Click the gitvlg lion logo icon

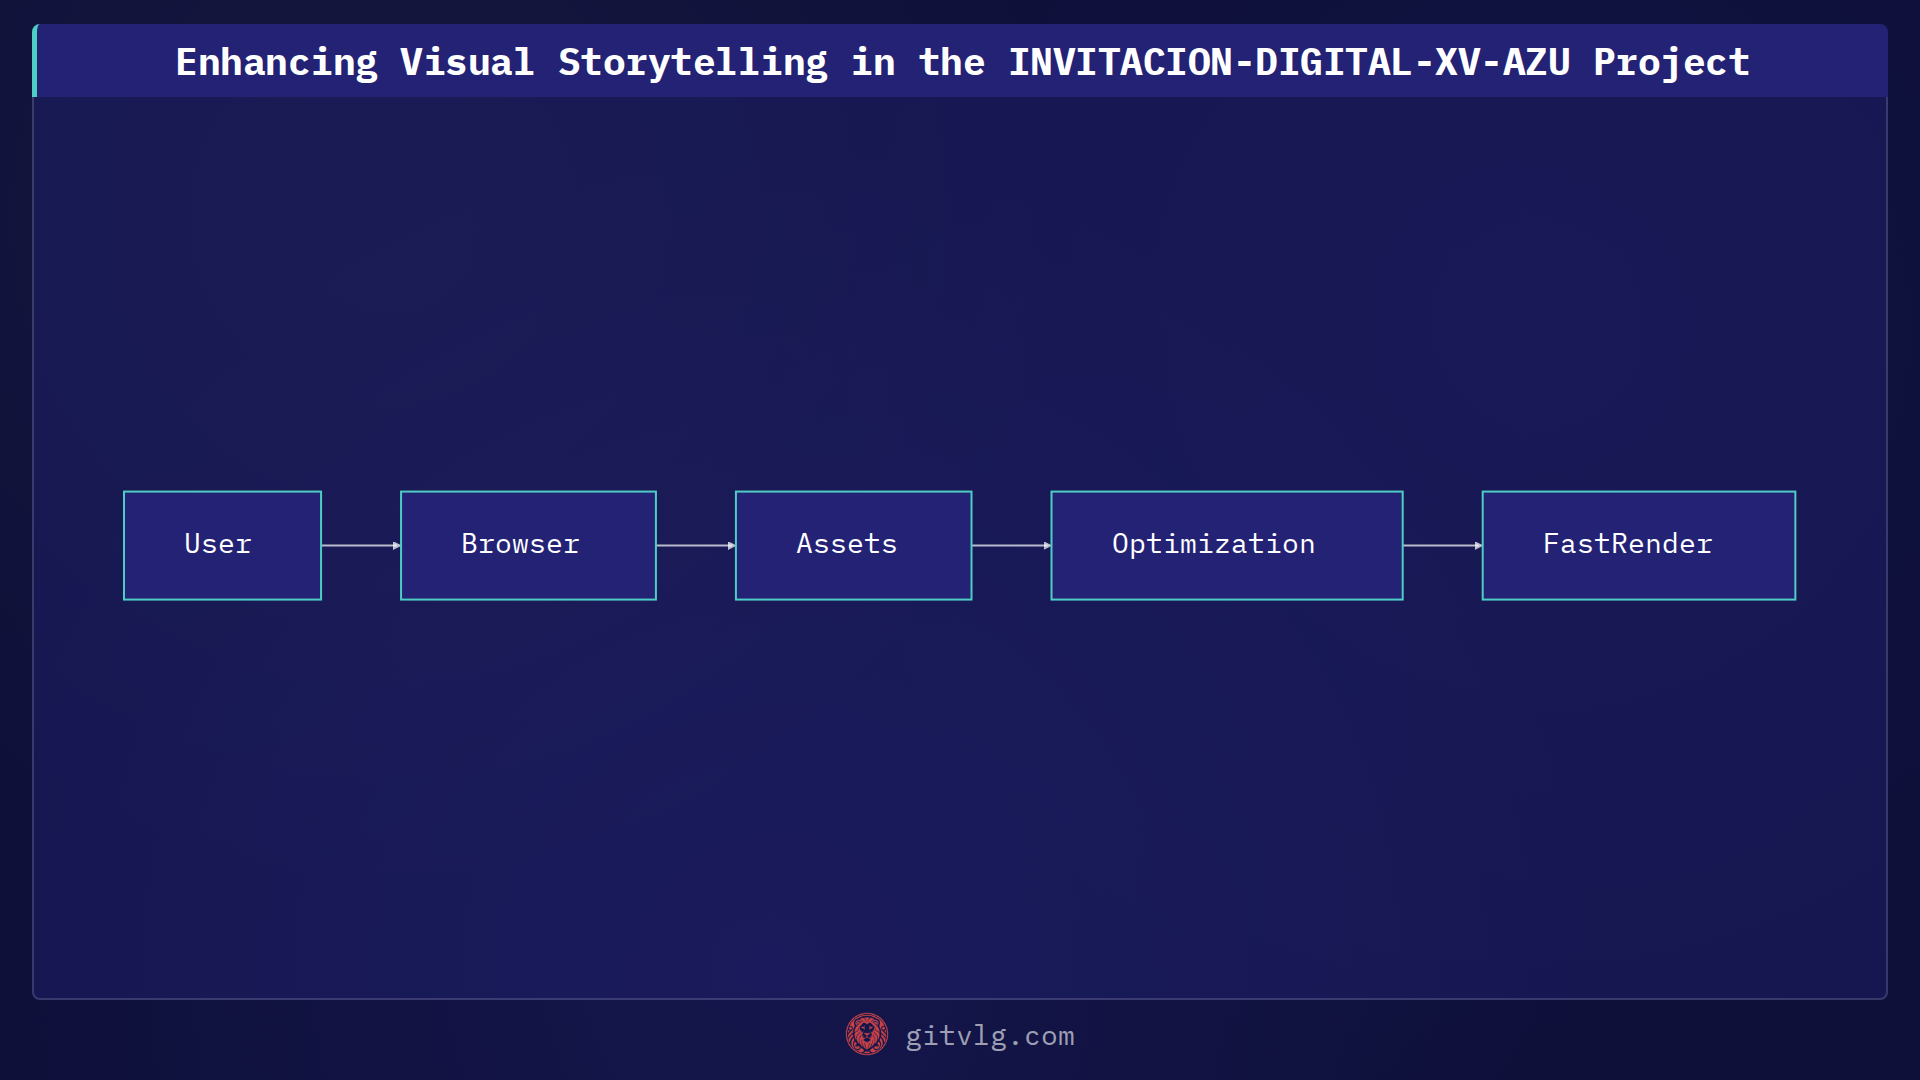[x=866, y=1034]
